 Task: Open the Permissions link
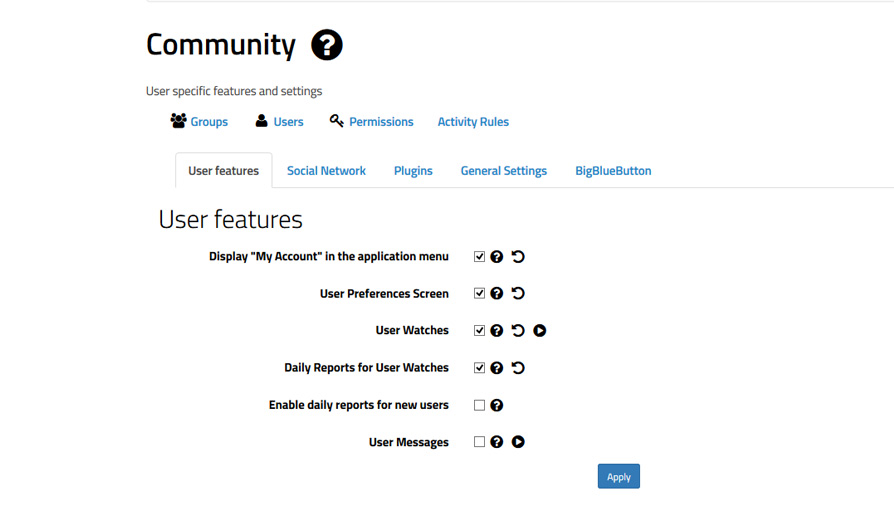click(371, 121)
